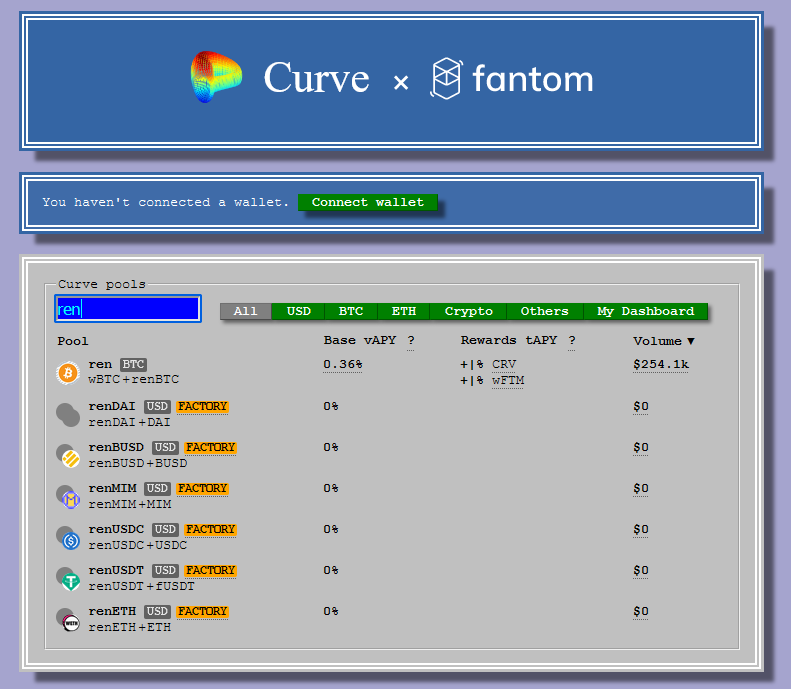Click the FACTORY tag on renUSDT row
This screenshot has width=791, height=689.
point(210,570)
